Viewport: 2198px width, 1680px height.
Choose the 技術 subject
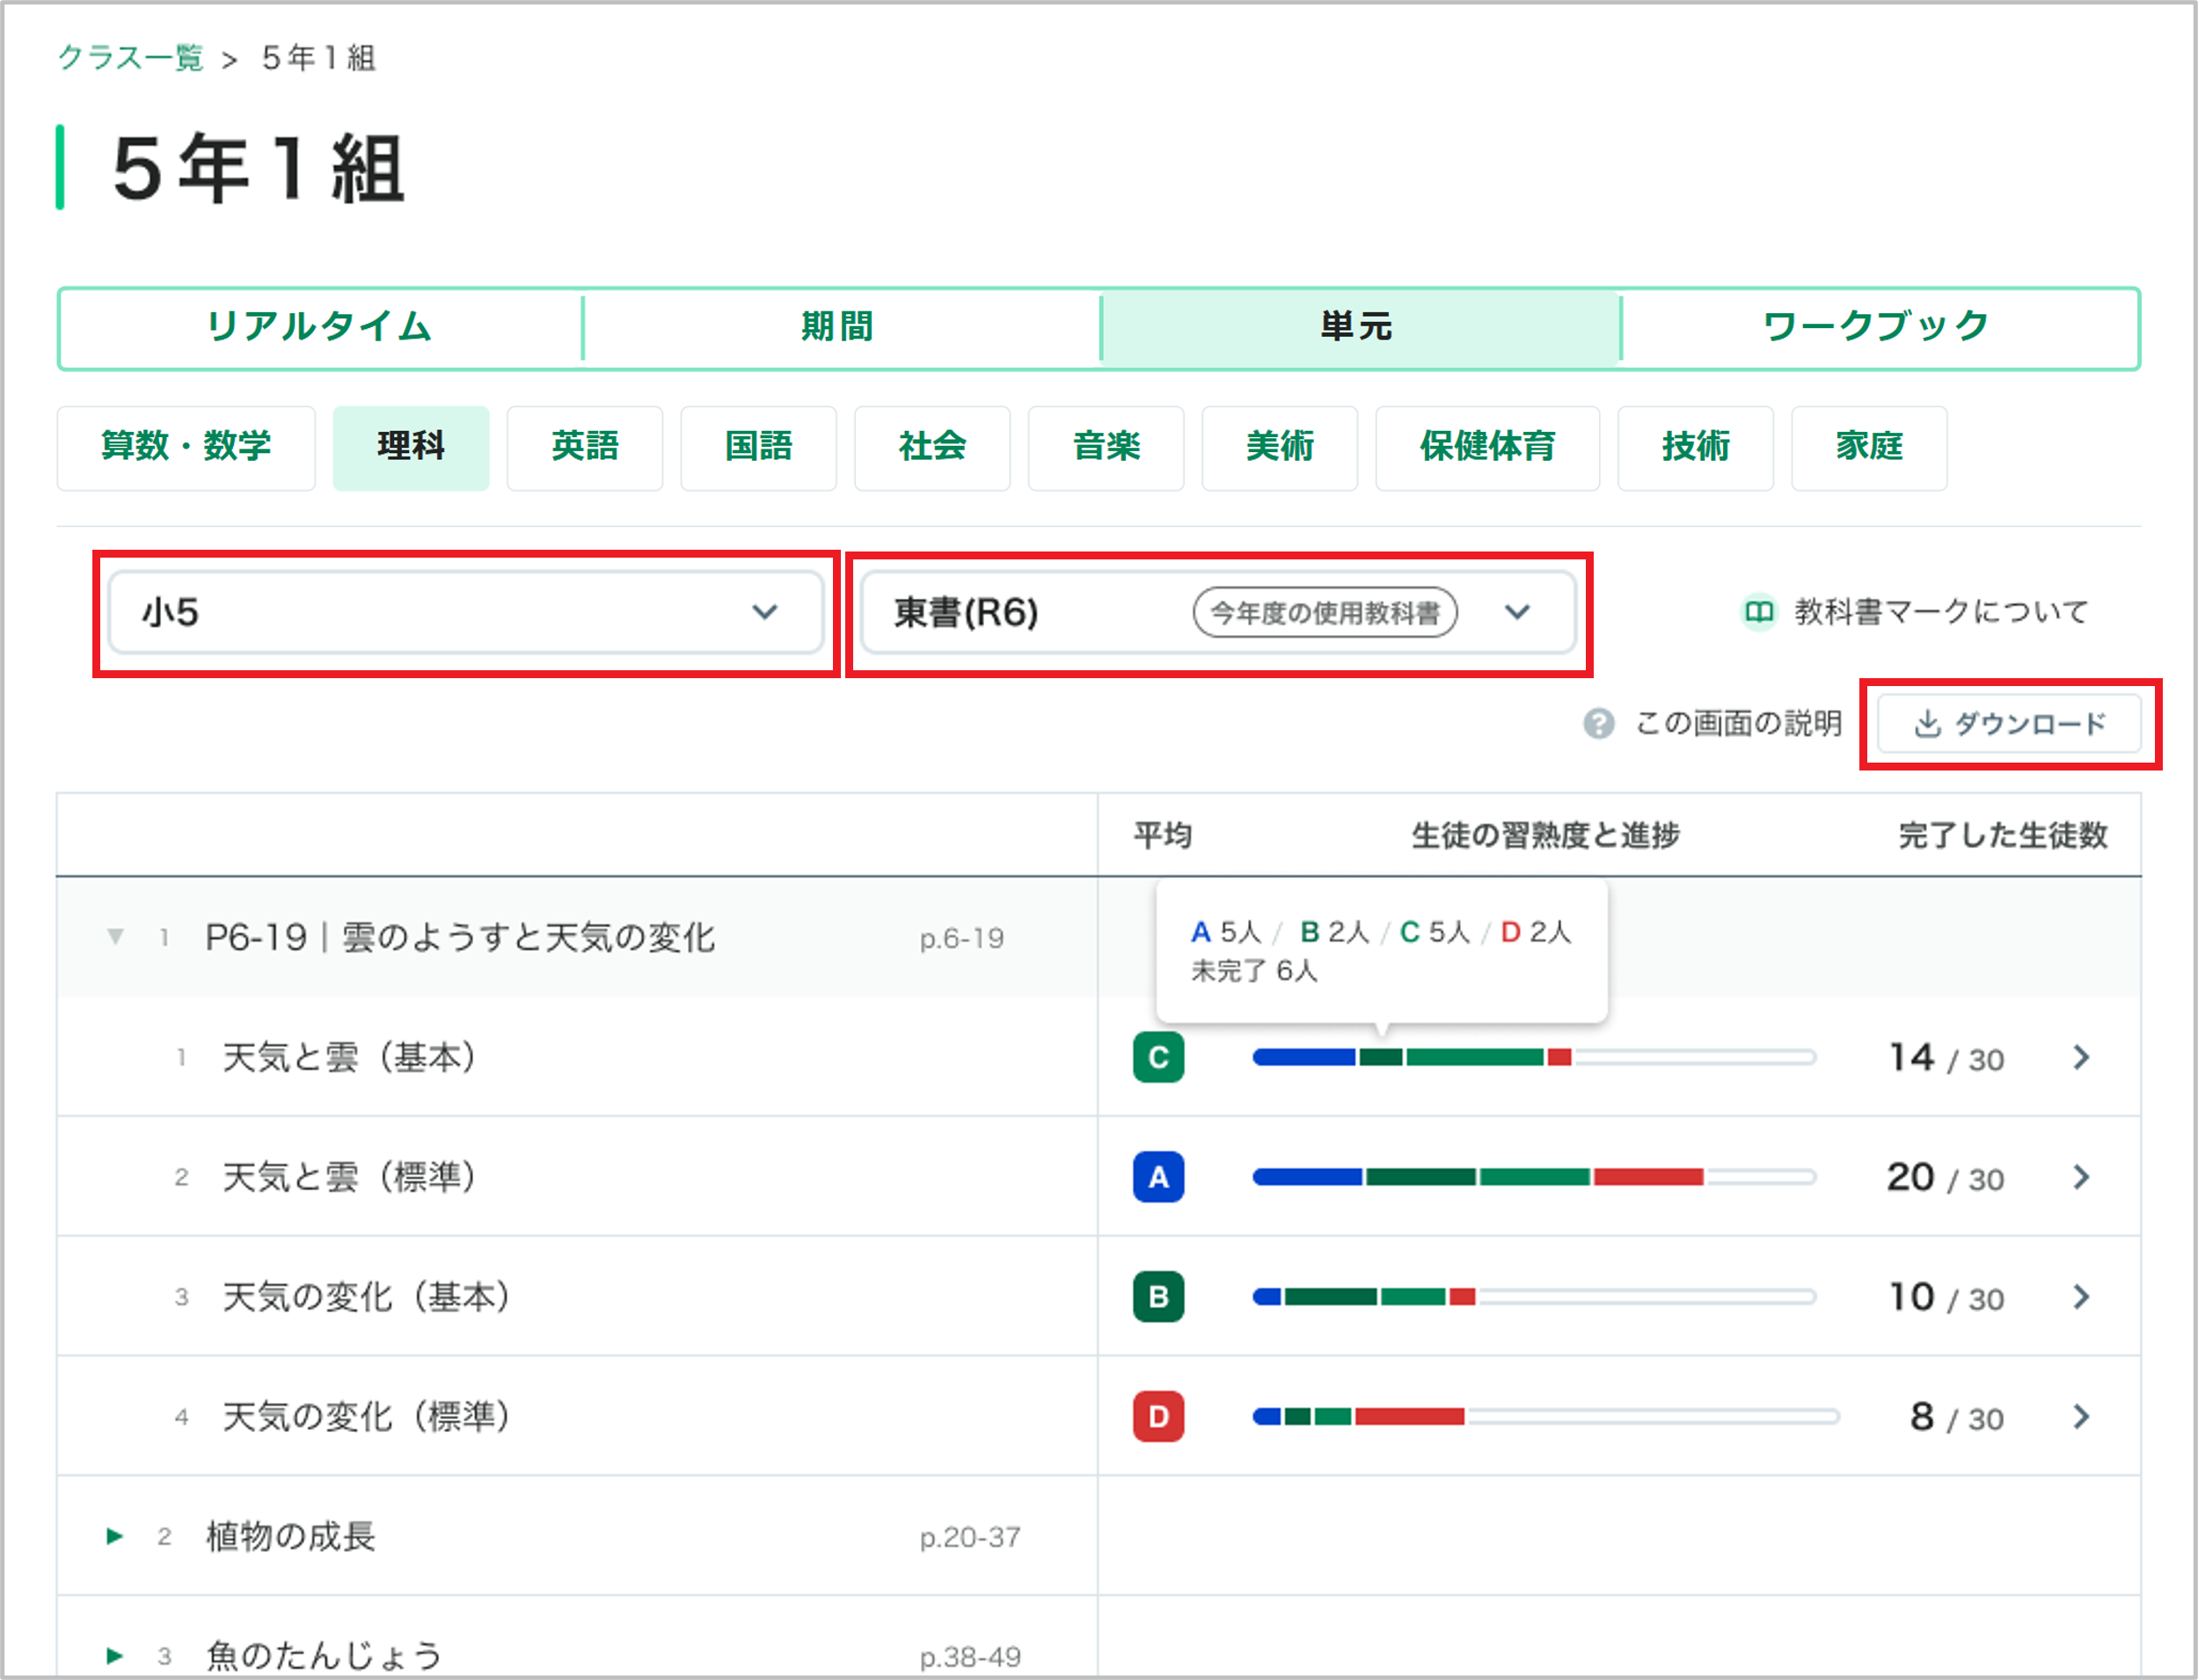click(1696, 447)
